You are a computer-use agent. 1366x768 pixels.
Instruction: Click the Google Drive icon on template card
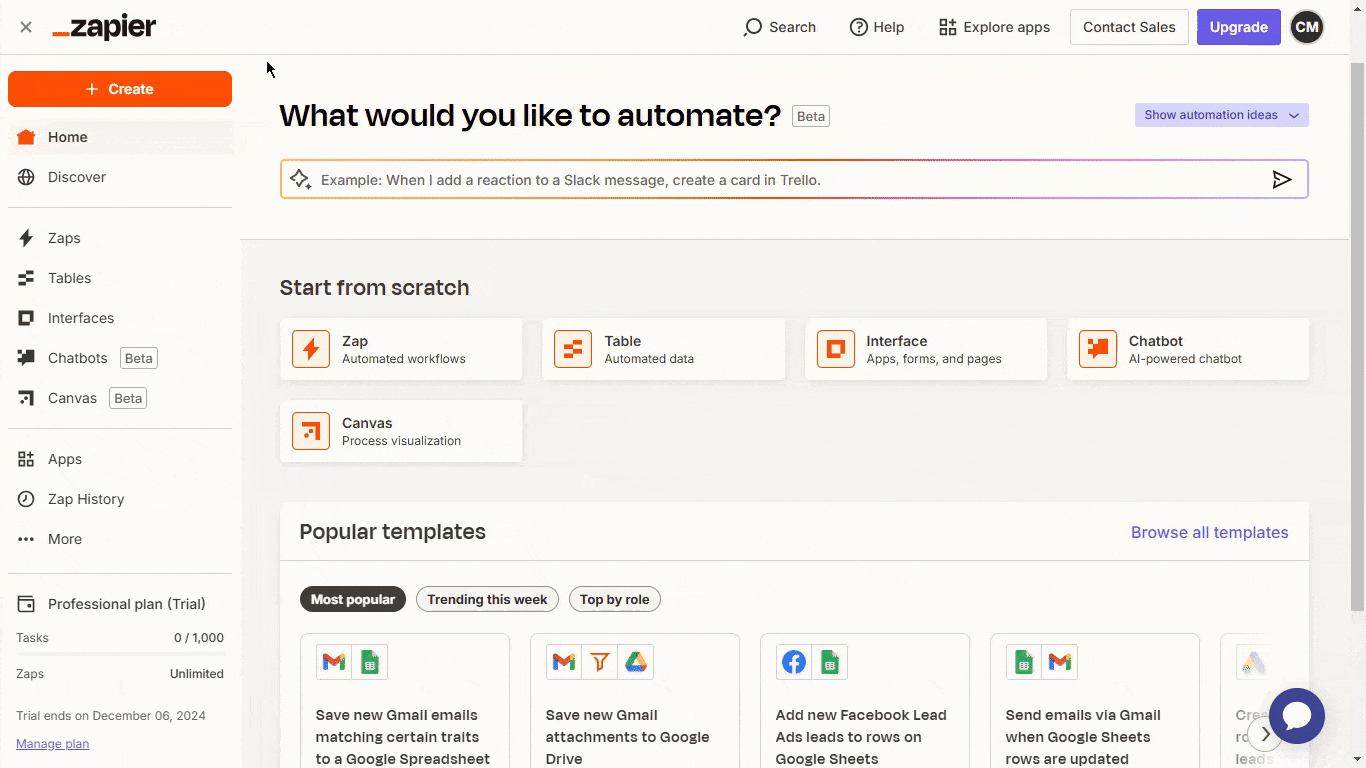pyautogui.click(x=636, y=662)
